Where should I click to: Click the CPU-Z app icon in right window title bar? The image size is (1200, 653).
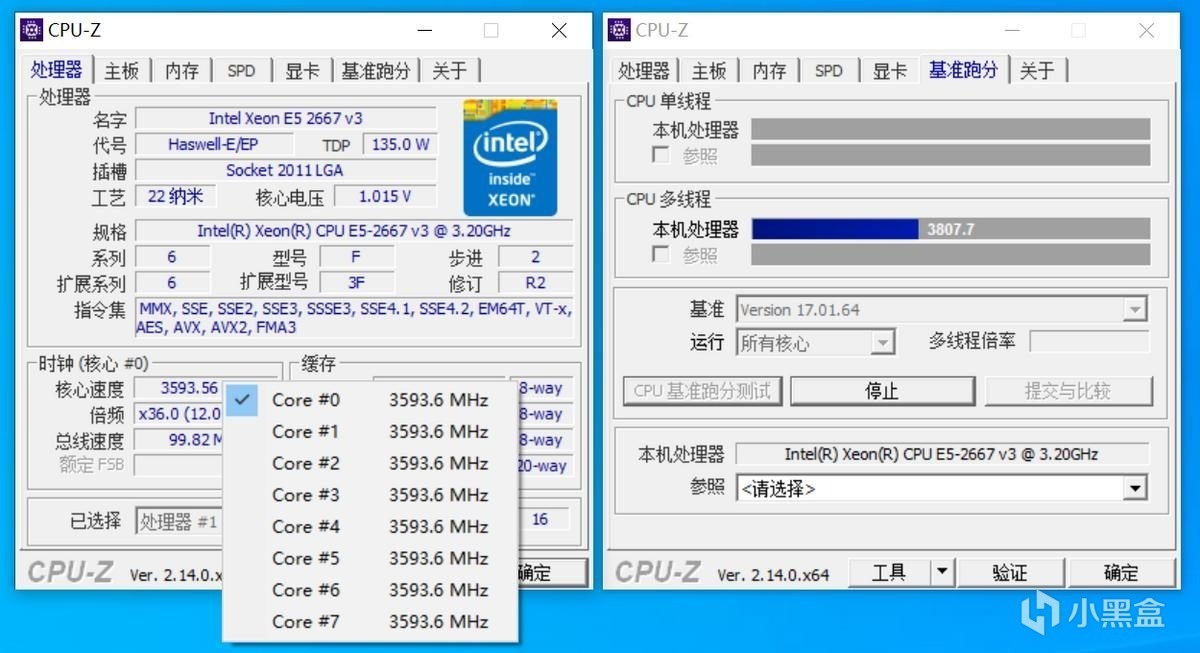[x=619, y=30]
